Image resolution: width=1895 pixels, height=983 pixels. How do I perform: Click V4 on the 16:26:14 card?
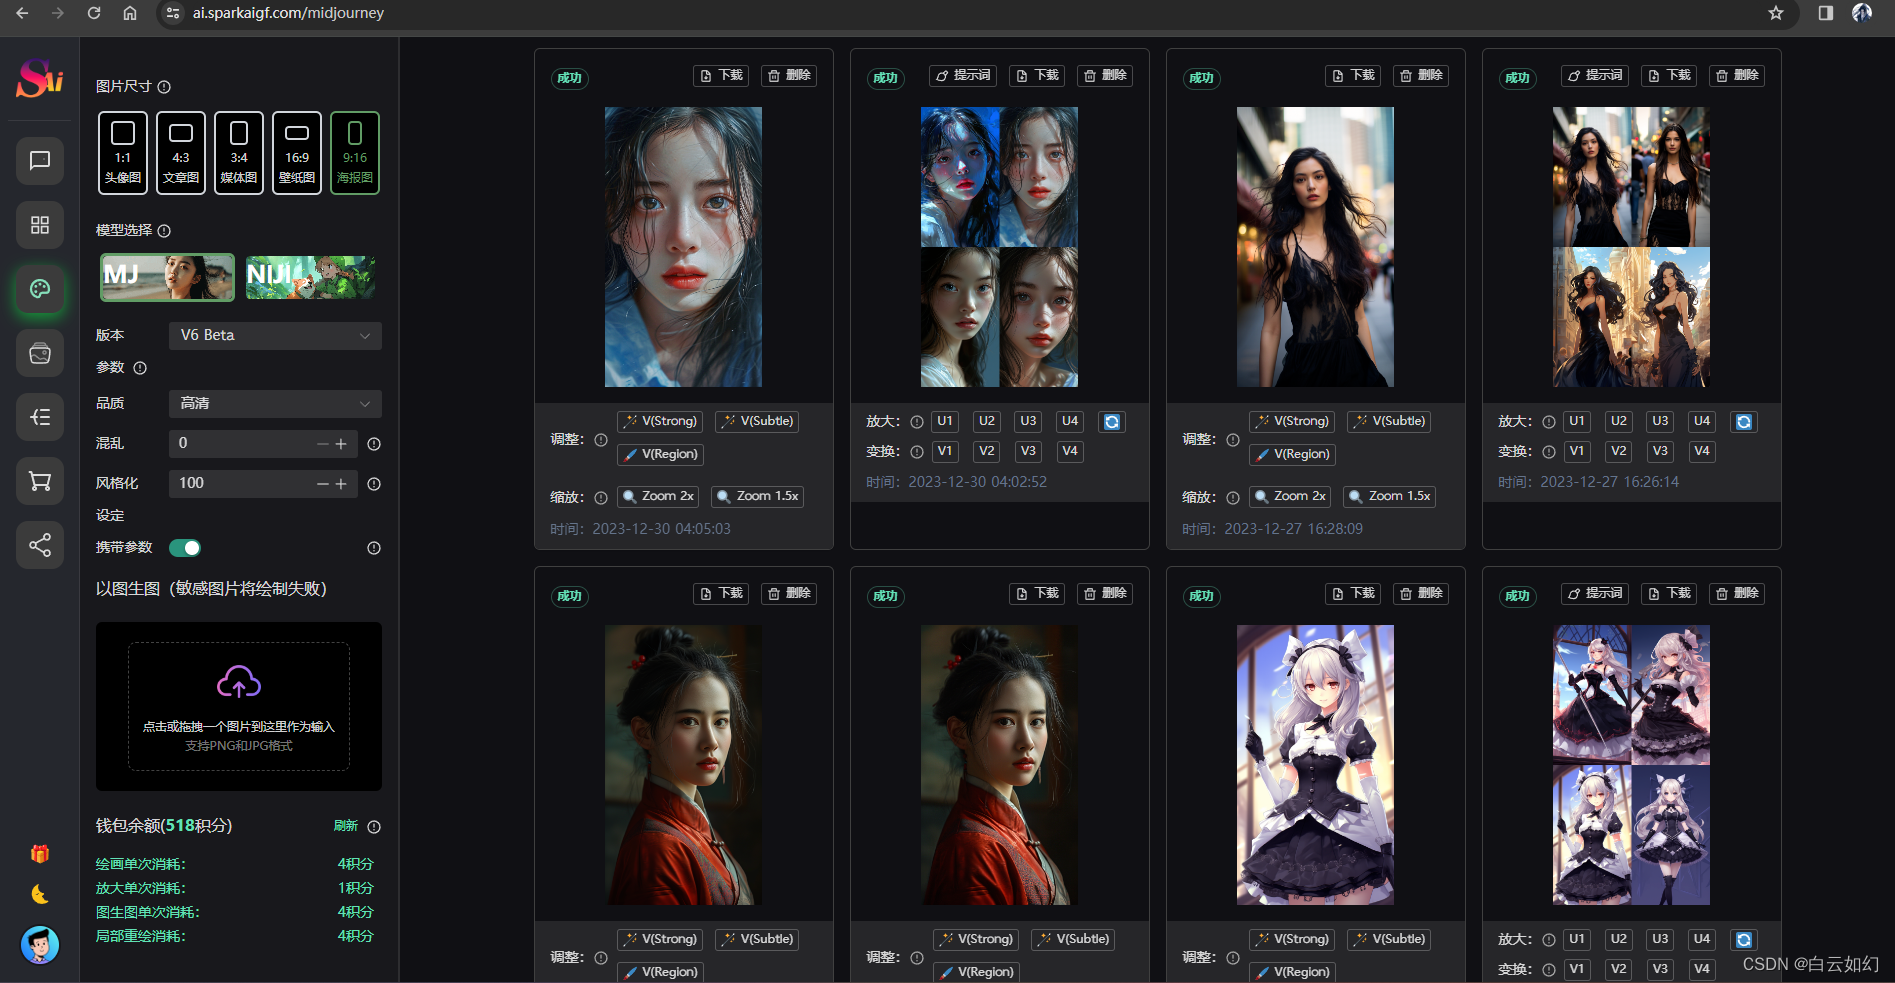click(1702, 452)
